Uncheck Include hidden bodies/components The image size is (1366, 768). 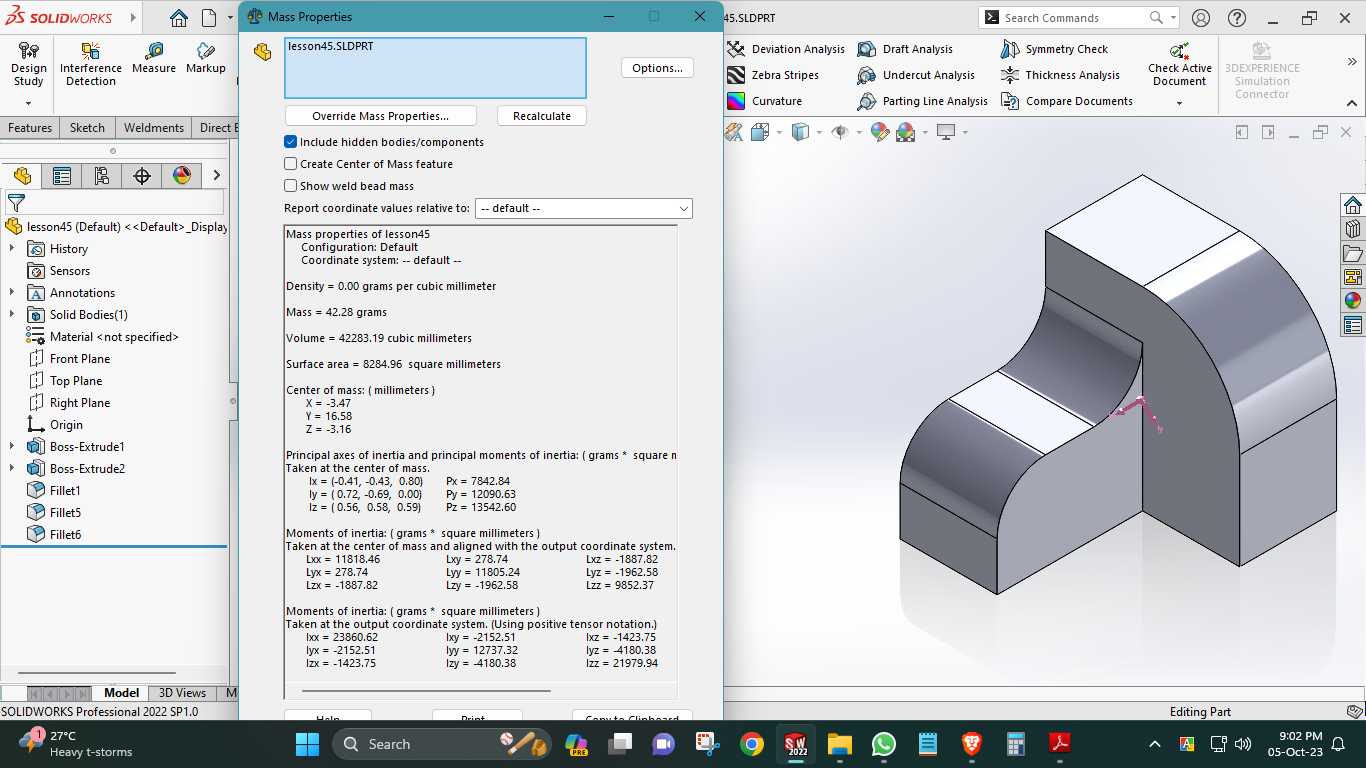pos(291,142)
